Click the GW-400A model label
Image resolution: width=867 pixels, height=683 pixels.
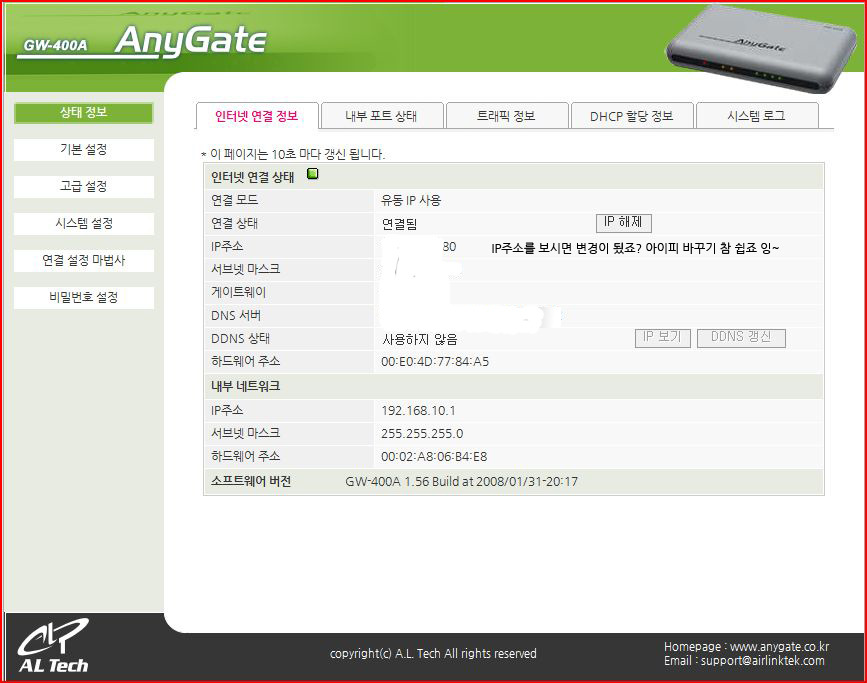pyautogui.click(x=55, y=46)
